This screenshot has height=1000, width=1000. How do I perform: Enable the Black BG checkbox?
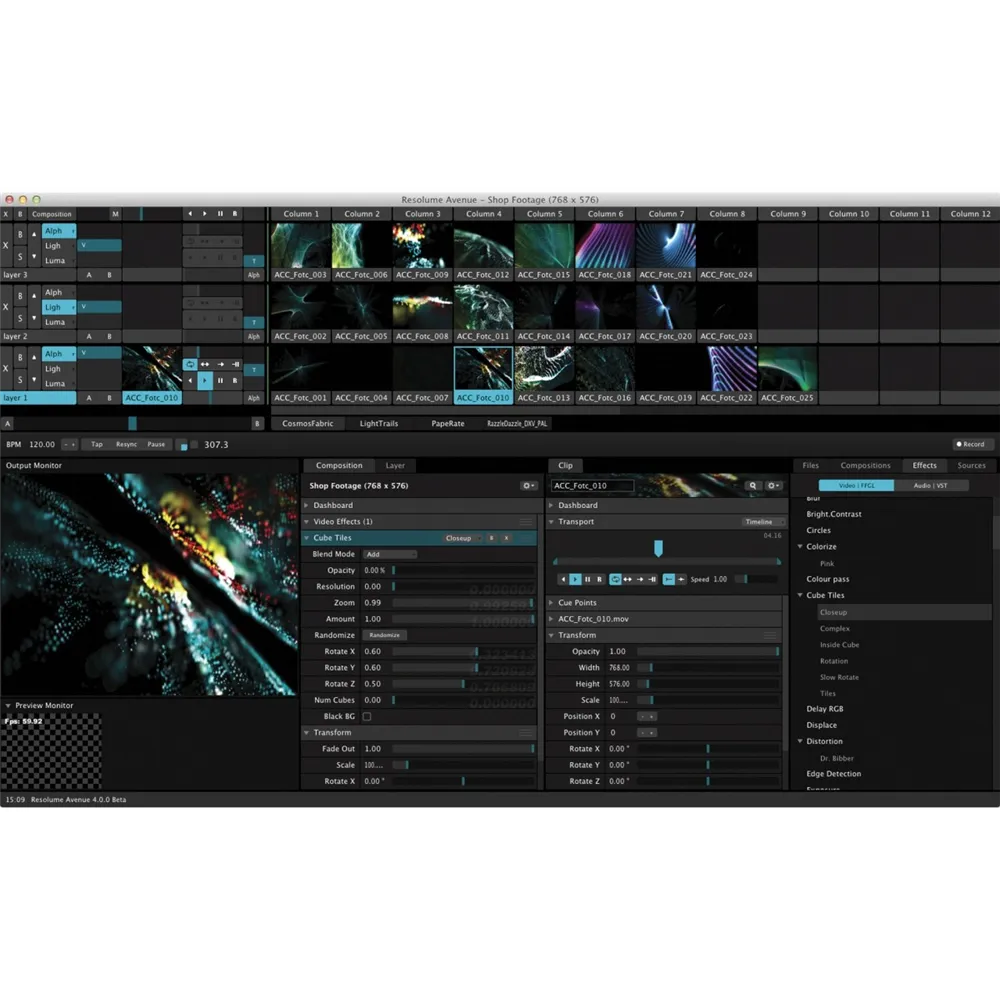point(367,716)
